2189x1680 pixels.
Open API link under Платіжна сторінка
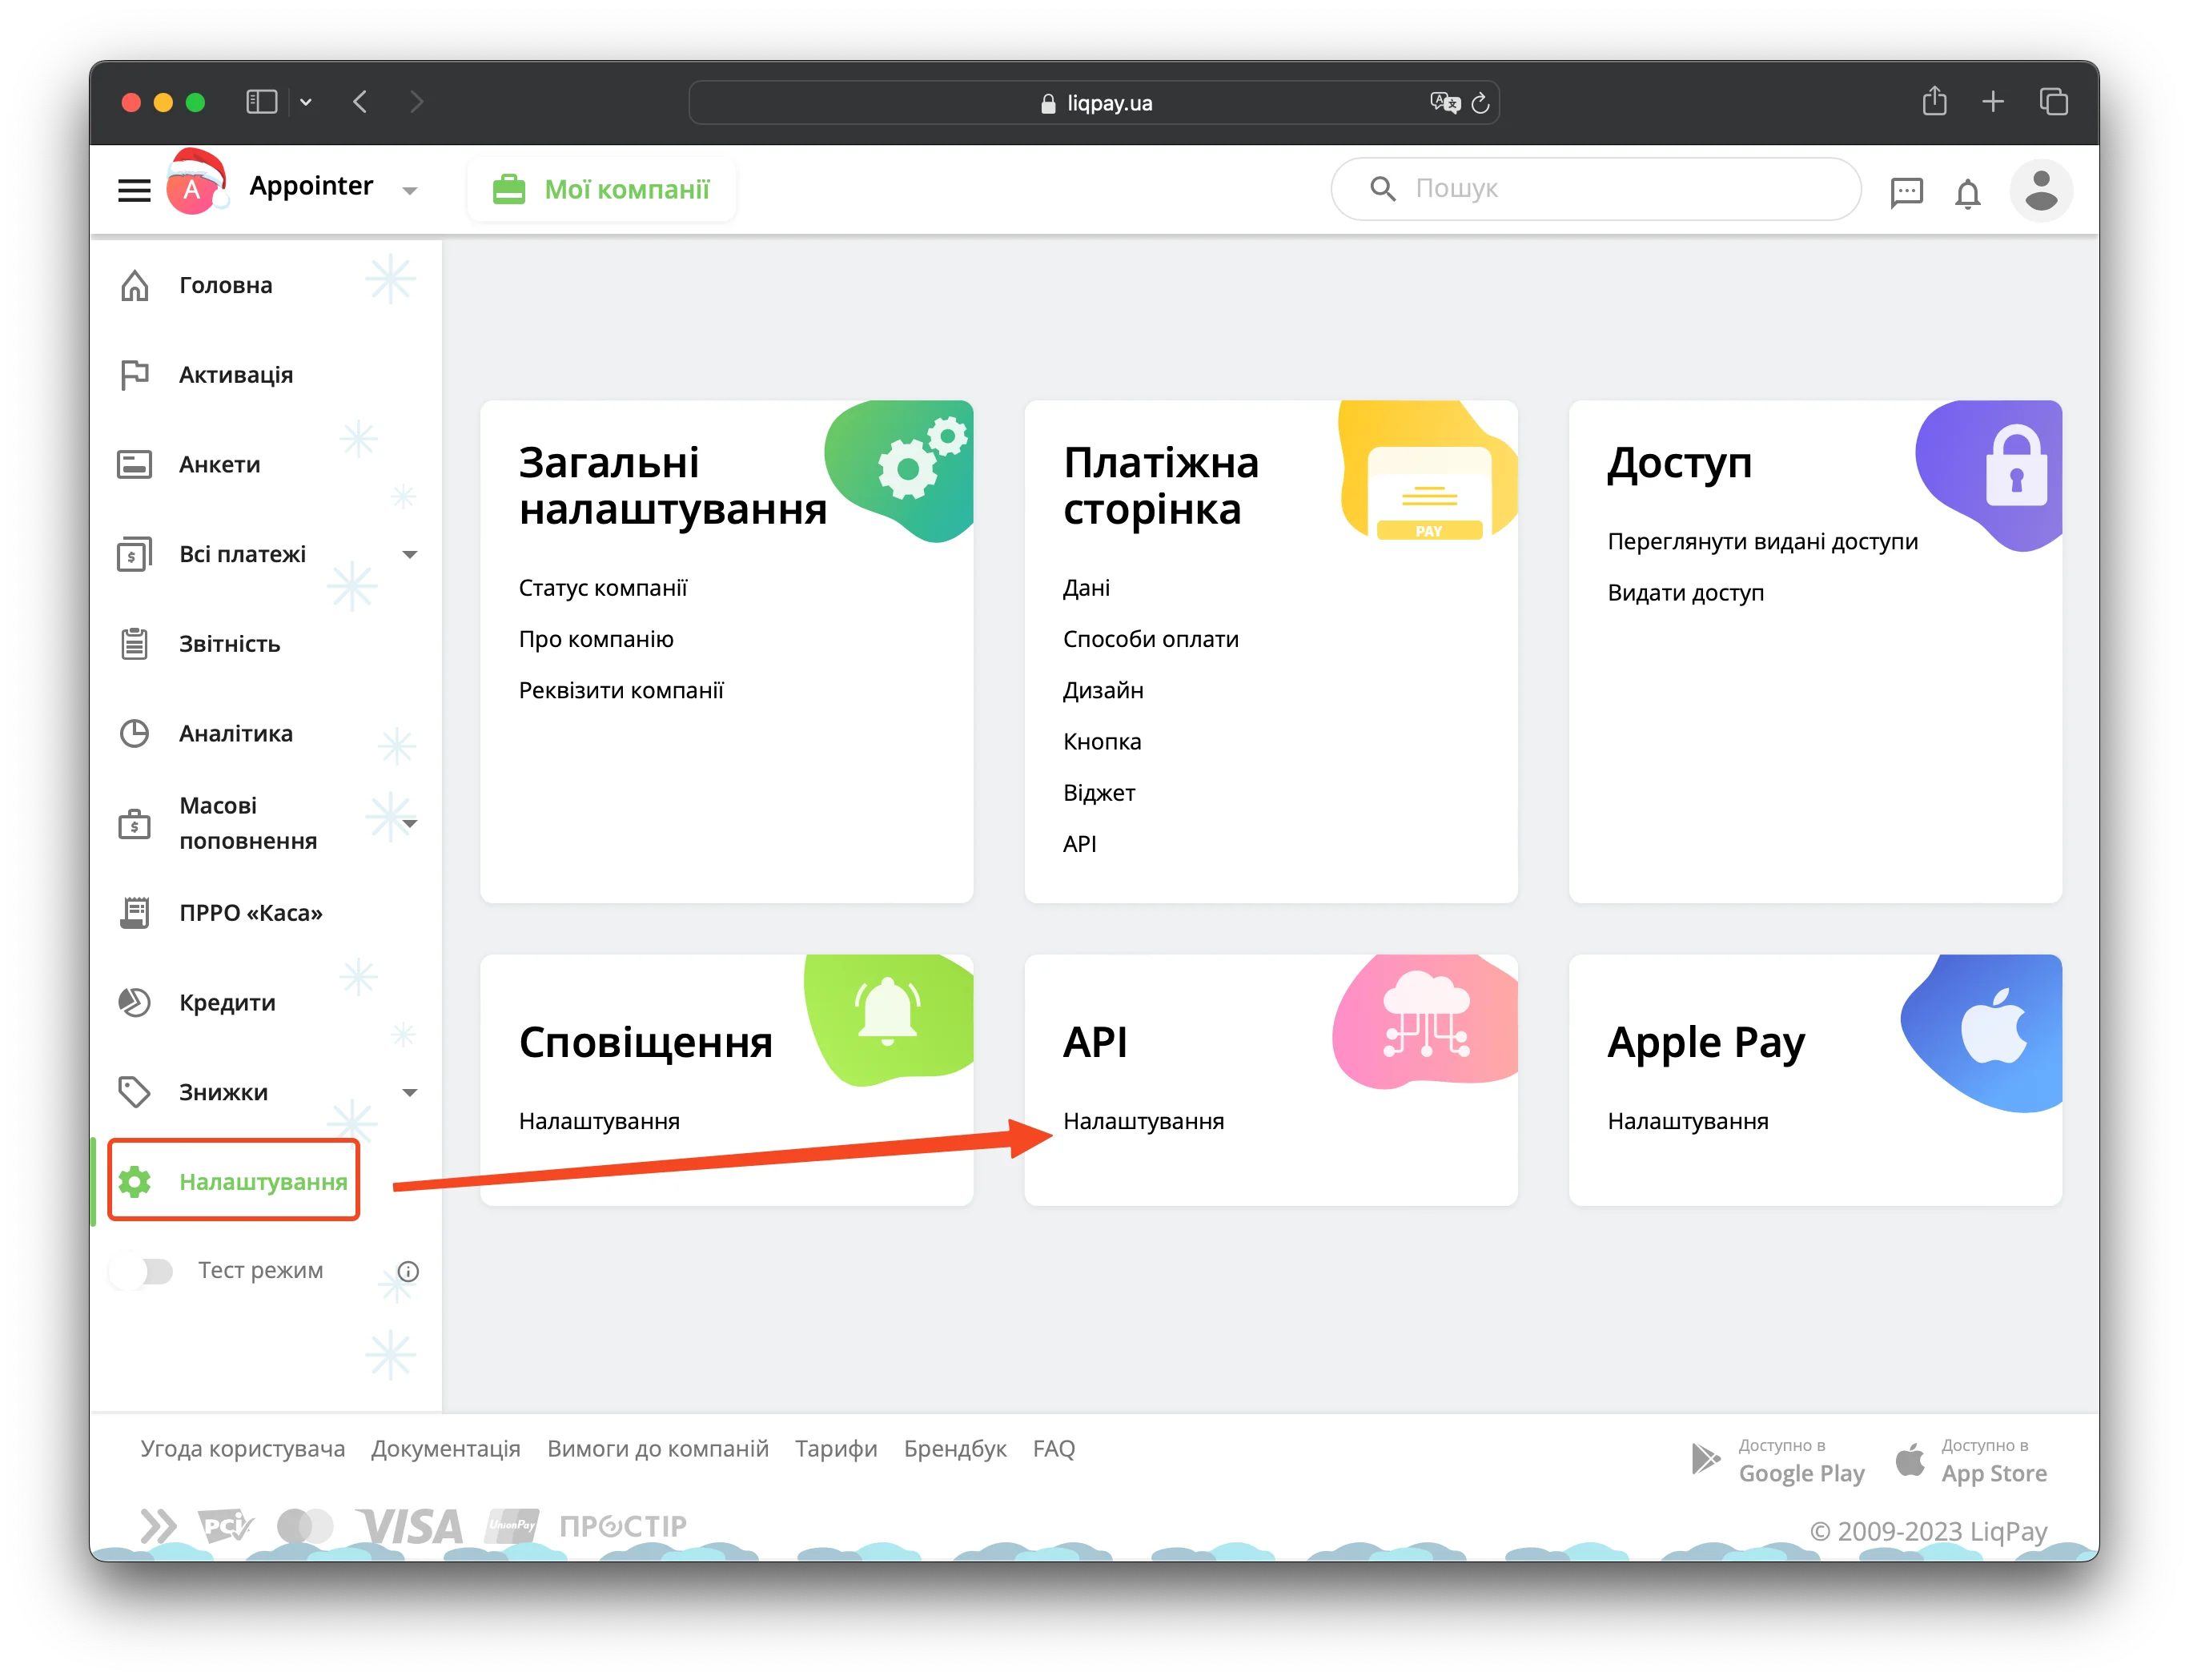pos(1079,844)
